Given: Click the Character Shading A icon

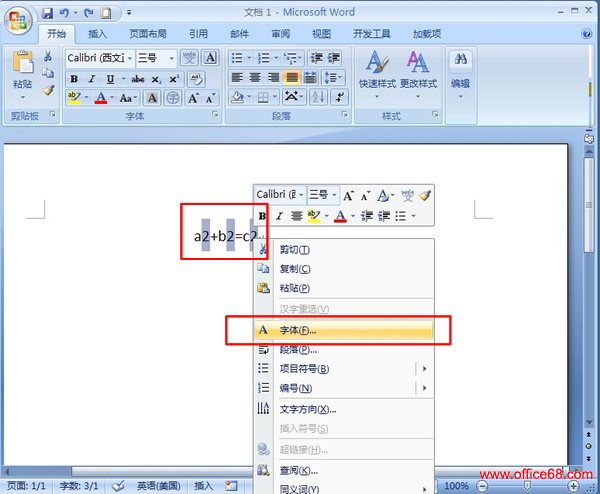Looking at the screenshot, I should point(152,98).
